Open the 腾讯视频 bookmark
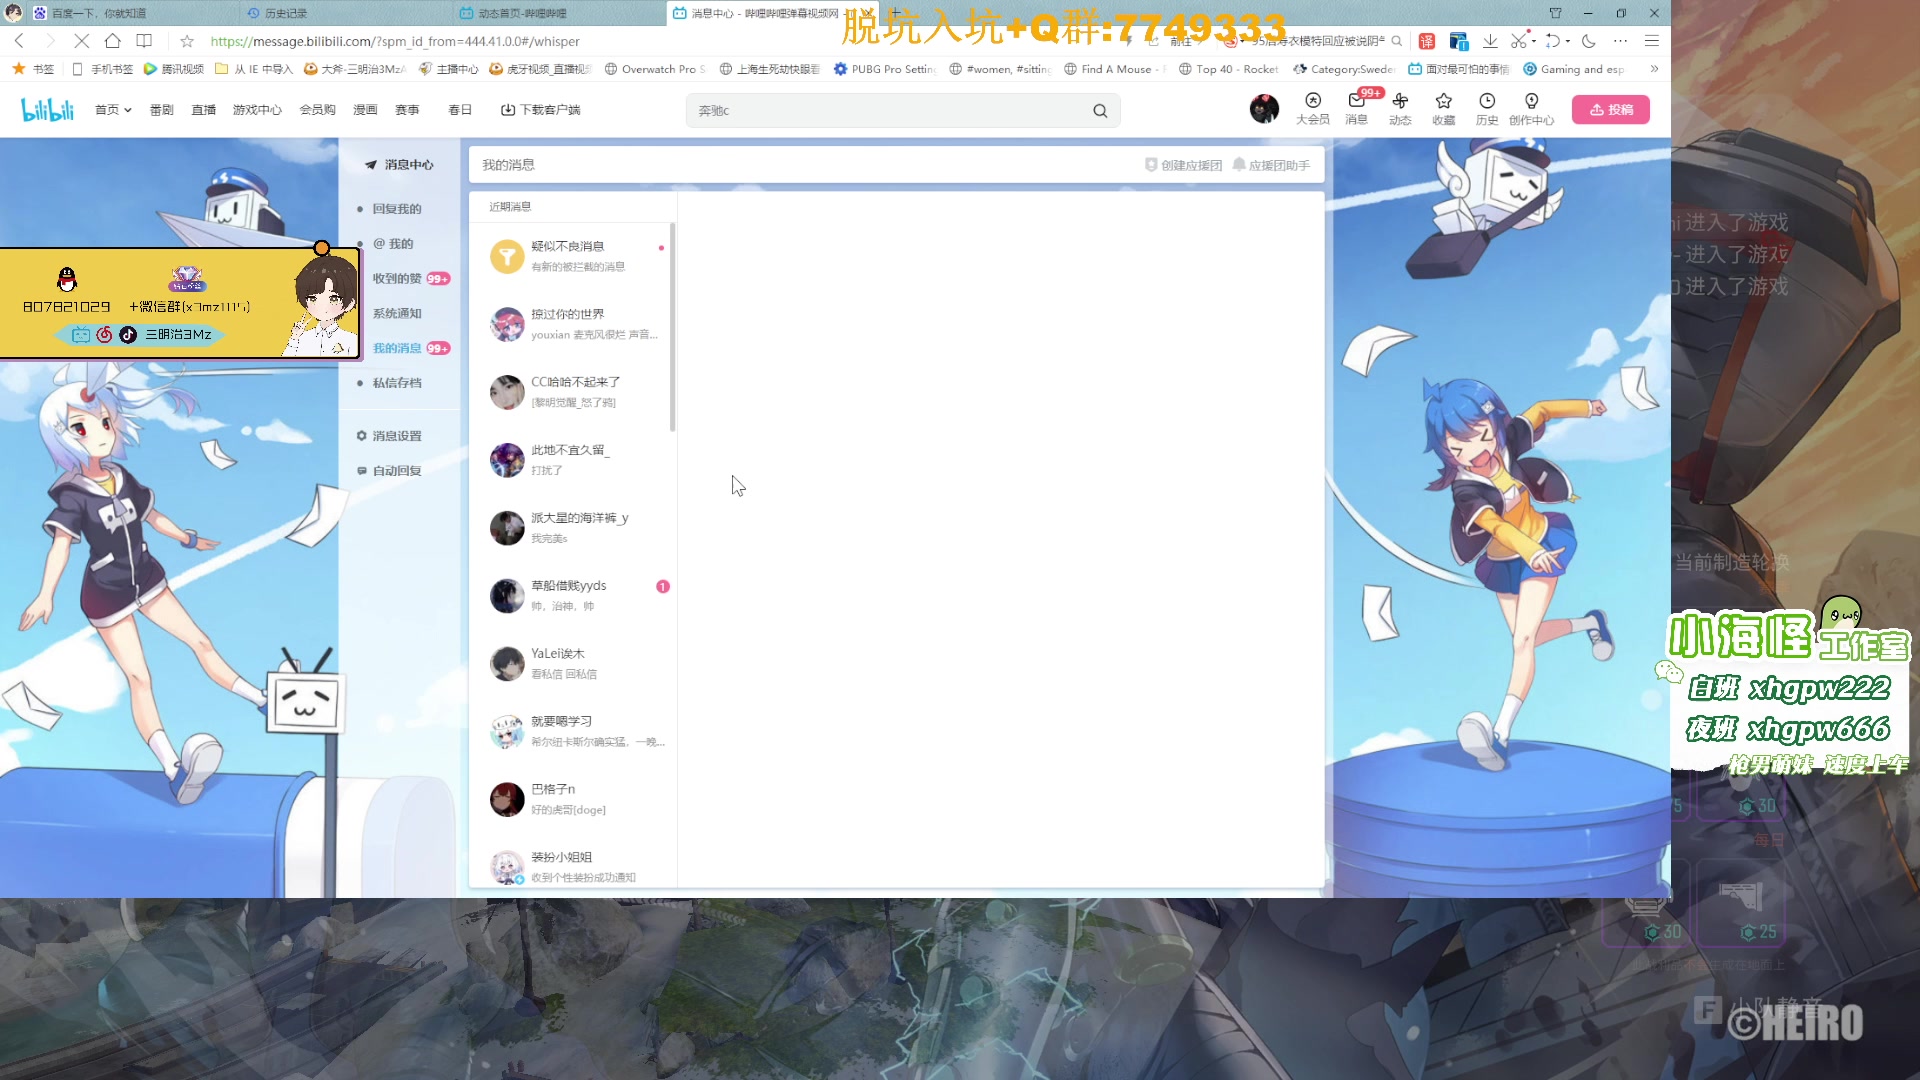This screenshot has width=1920, height=1080. (x=174, y=69)
